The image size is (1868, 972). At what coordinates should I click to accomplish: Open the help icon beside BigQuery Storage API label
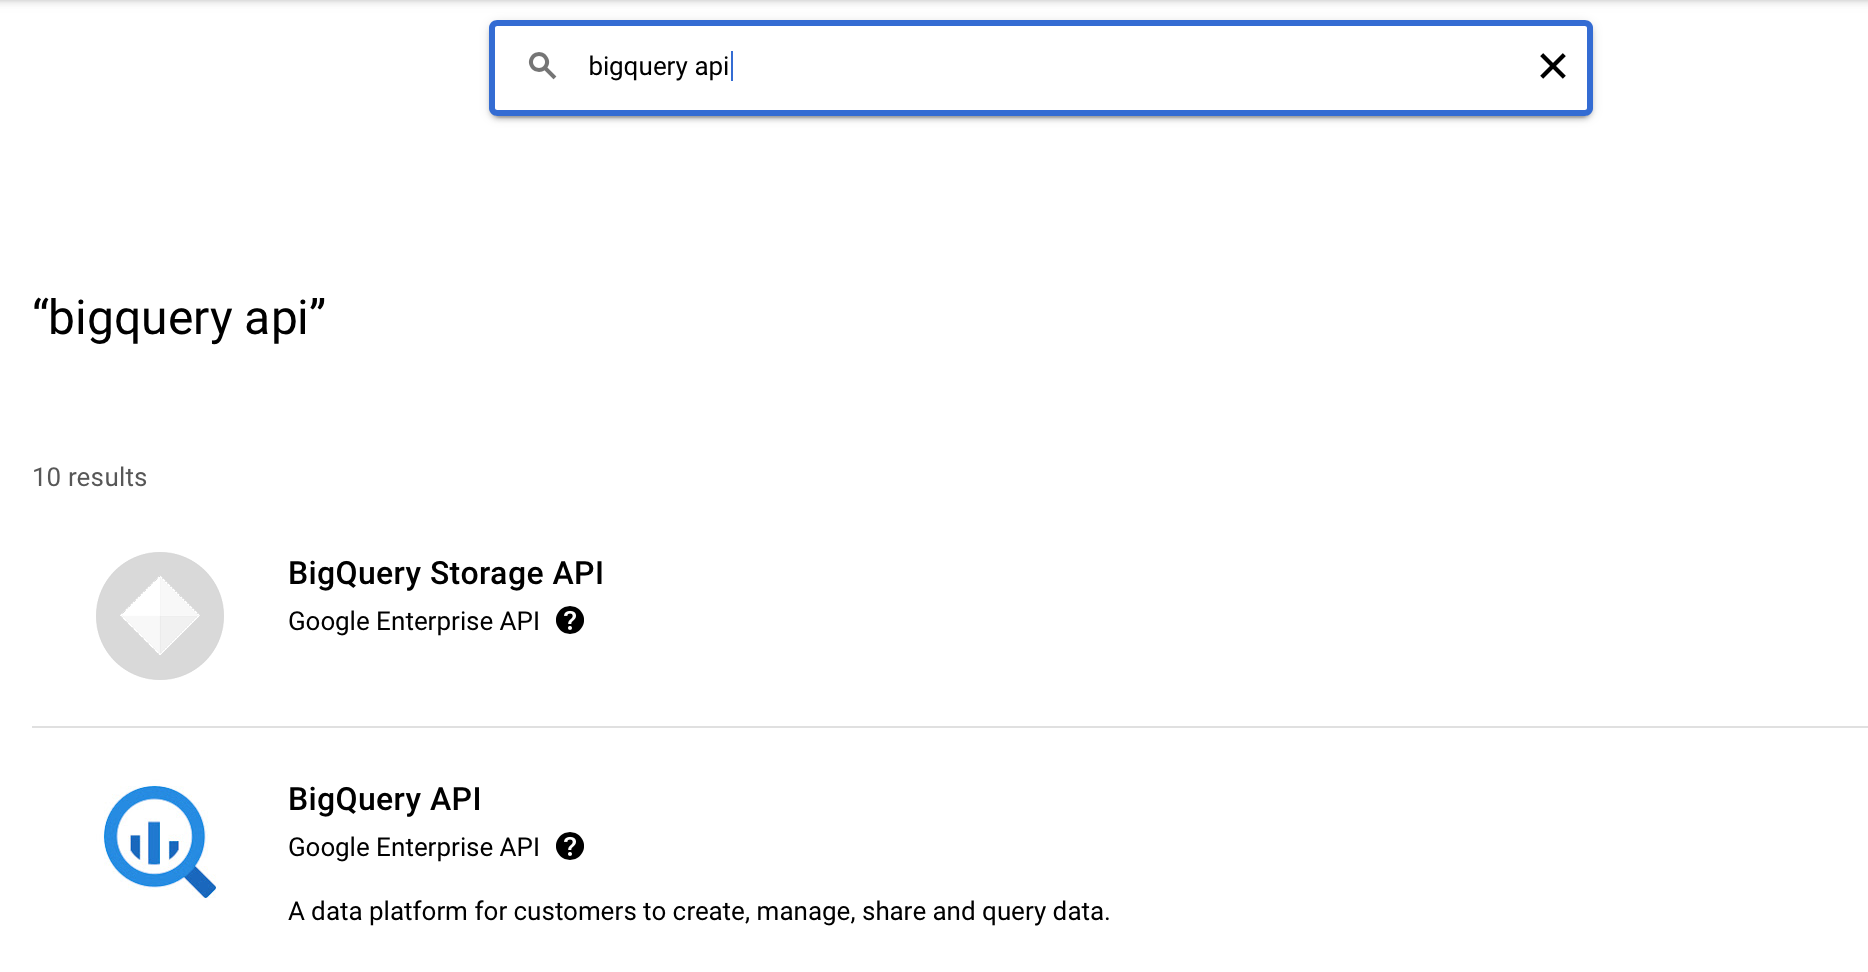pyautogui.click(x=570, y=620)
